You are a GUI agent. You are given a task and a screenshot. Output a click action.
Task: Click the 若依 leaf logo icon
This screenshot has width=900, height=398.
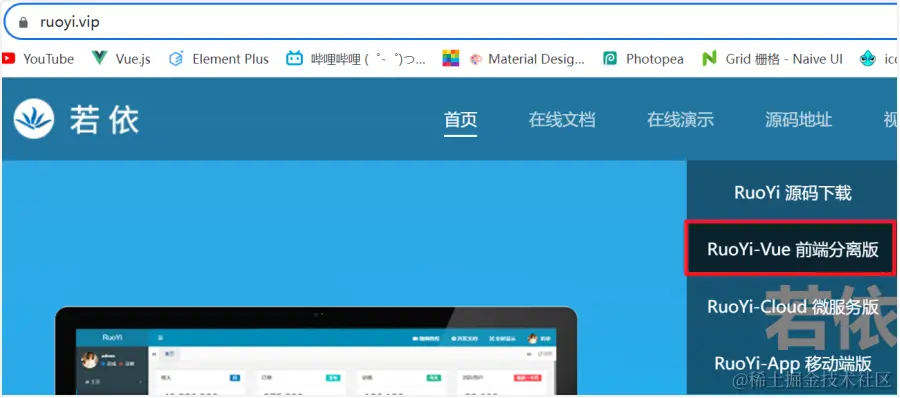click(x=34, y=119)
